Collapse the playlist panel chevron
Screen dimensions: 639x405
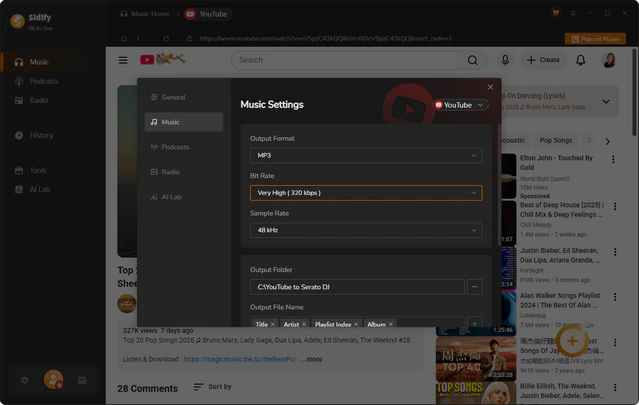pos(606,101)
